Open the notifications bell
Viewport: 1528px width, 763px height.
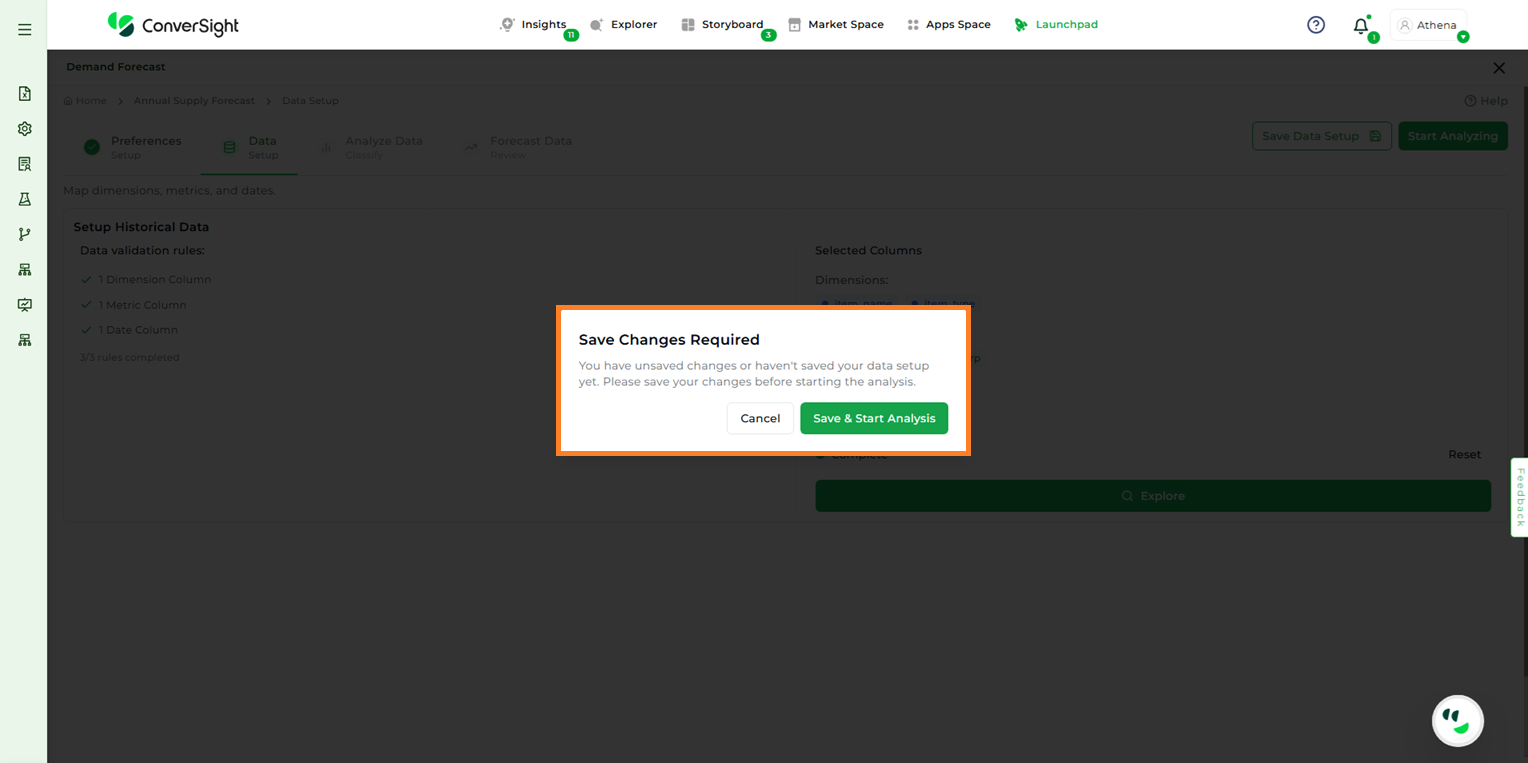(x=1360, y=26)
